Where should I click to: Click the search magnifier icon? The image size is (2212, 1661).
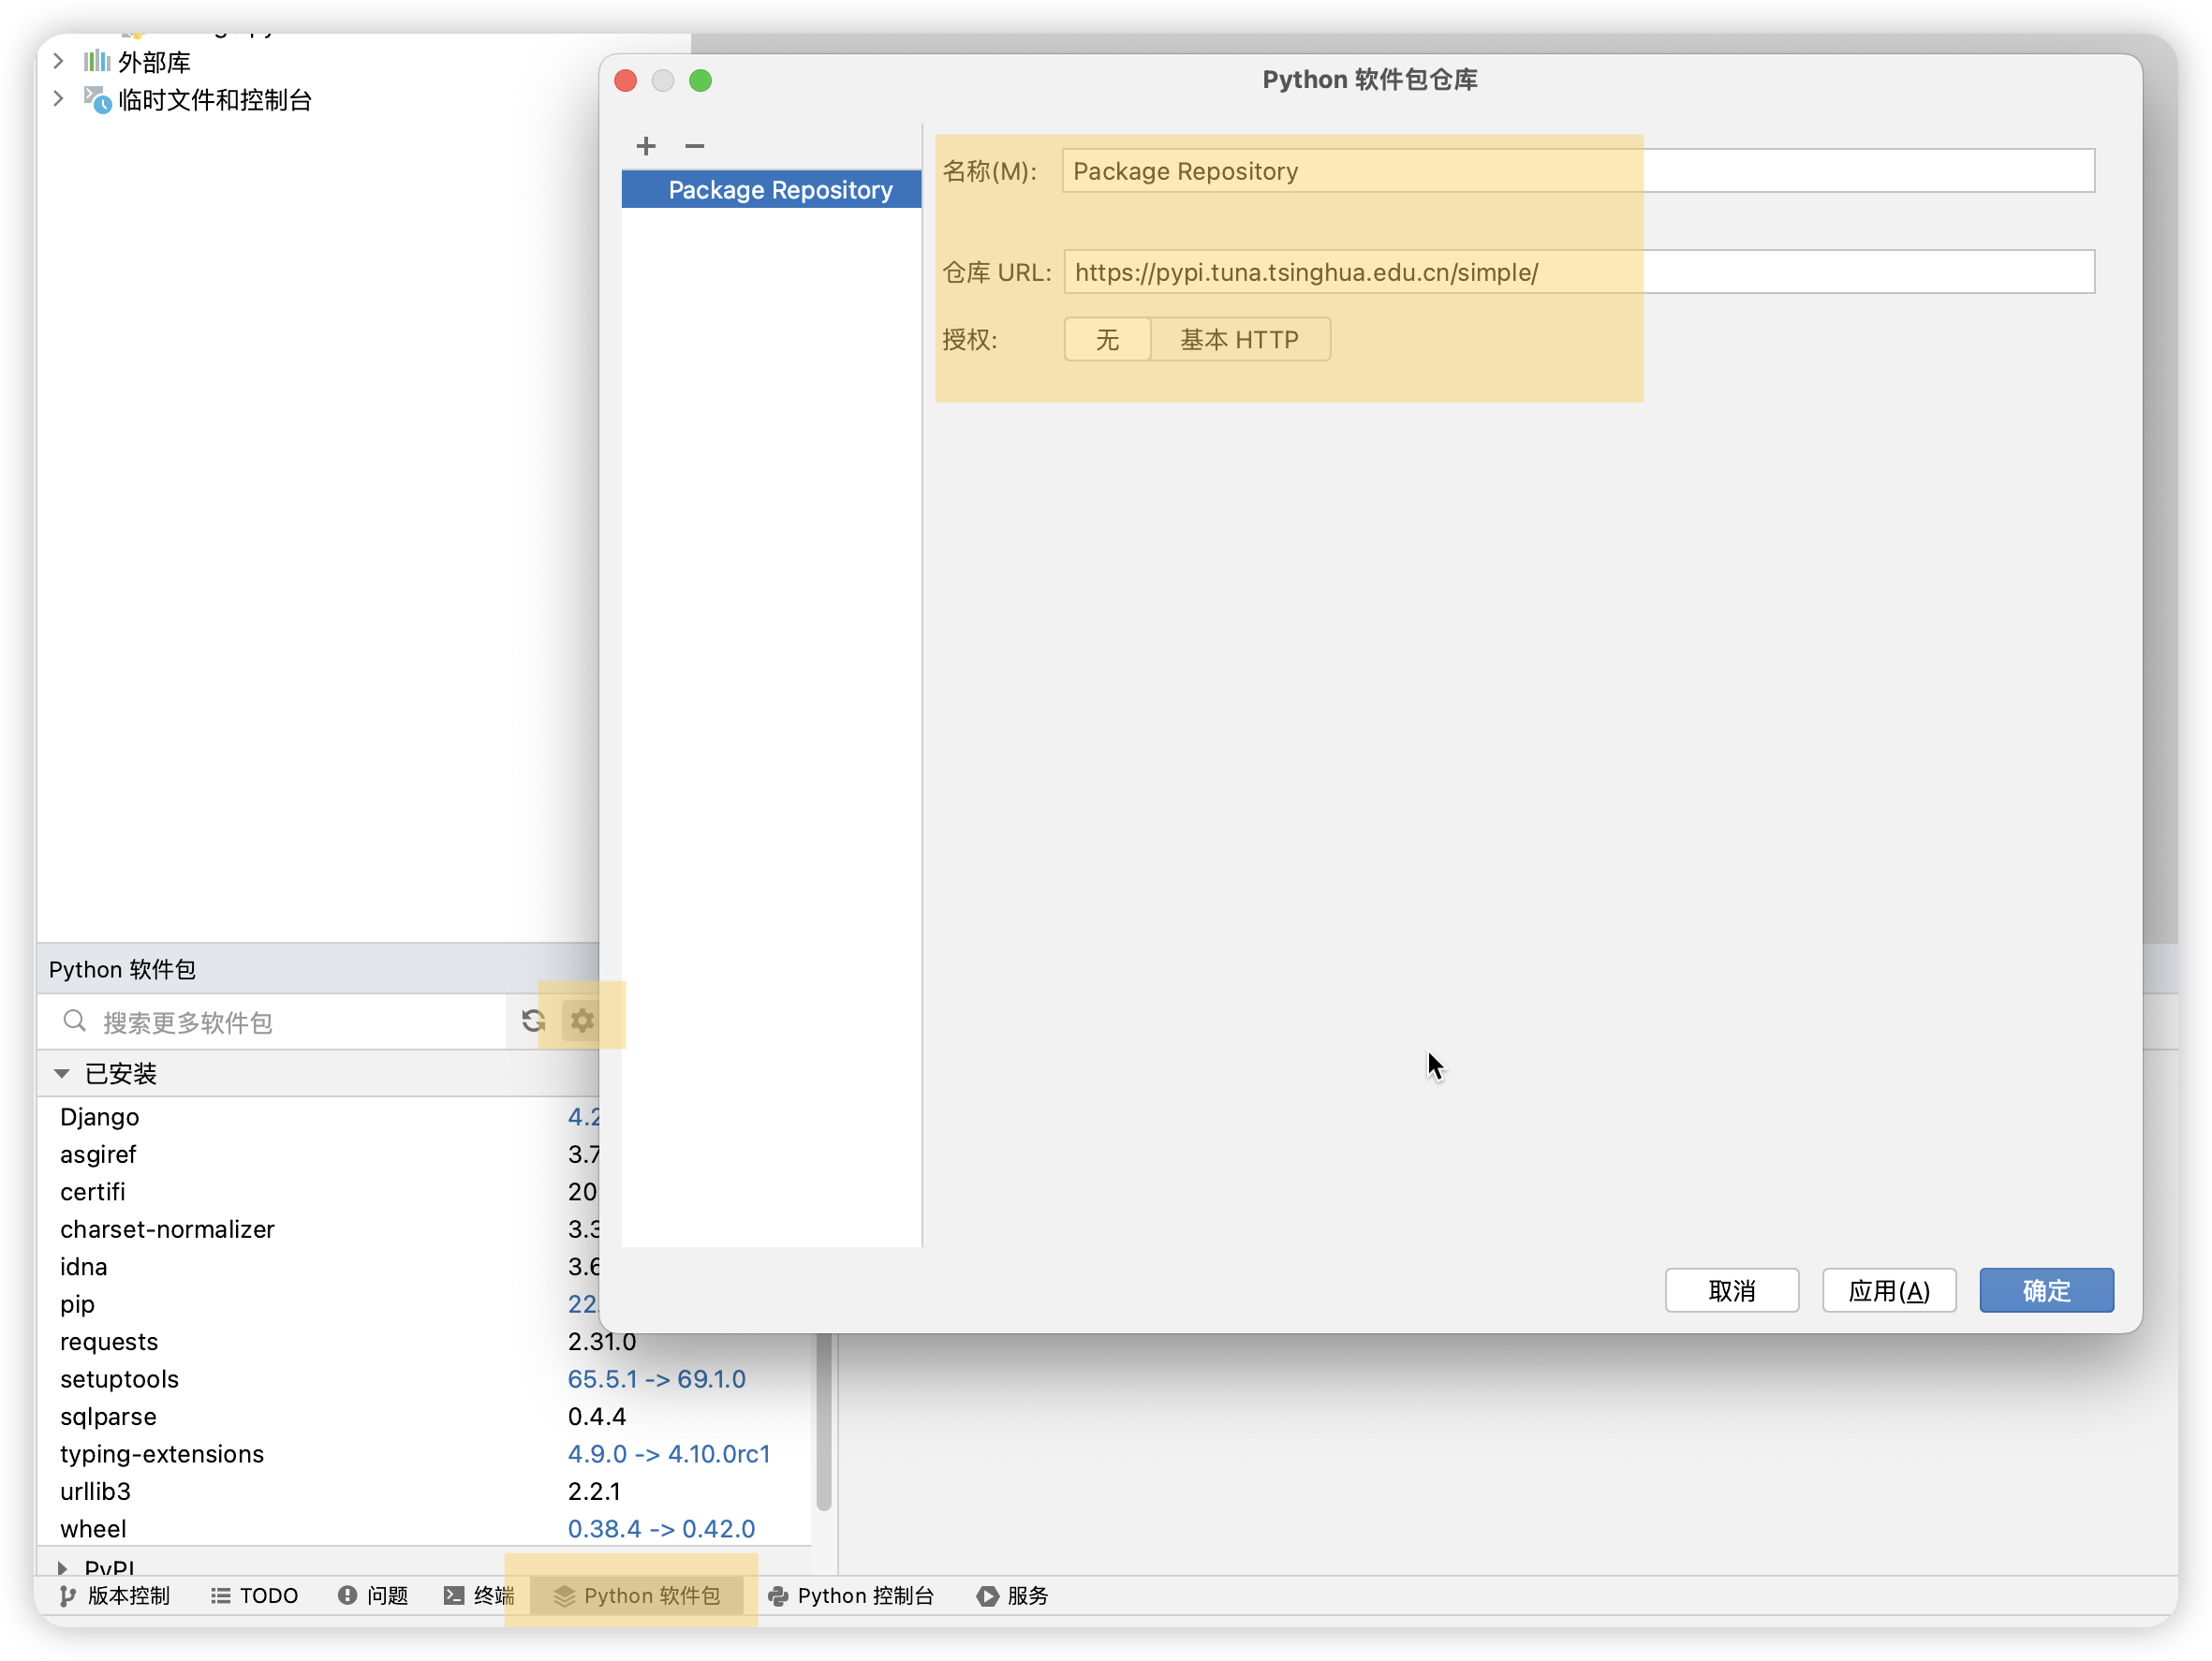tap(75, 1020)
